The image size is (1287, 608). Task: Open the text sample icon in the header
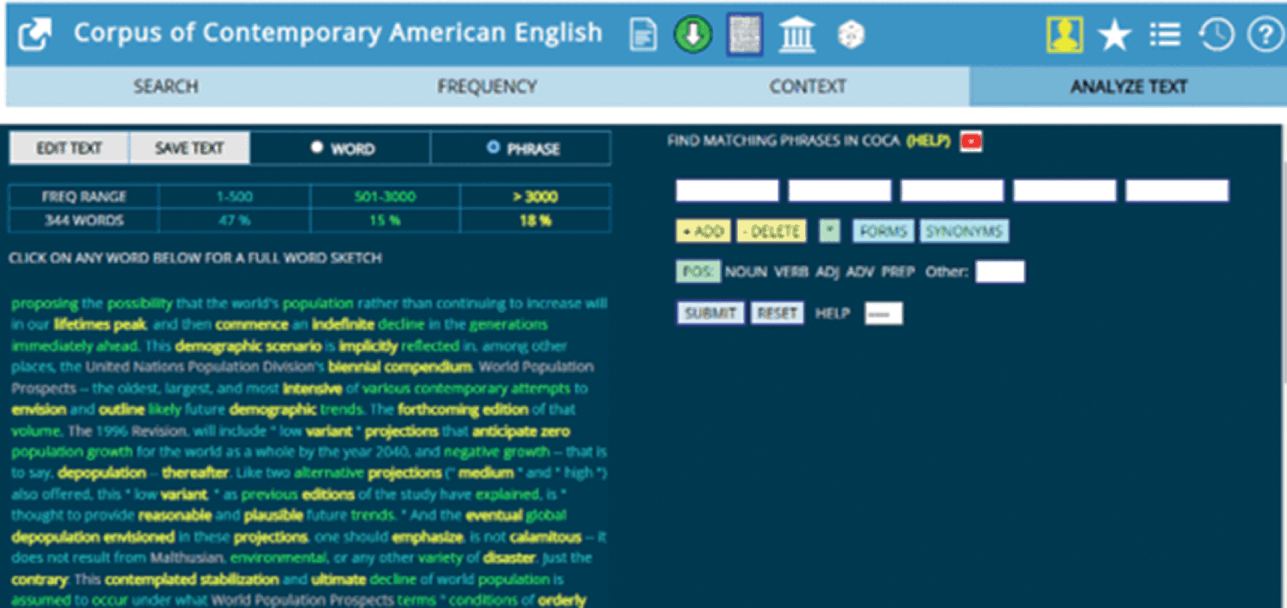tap(745, 35)
